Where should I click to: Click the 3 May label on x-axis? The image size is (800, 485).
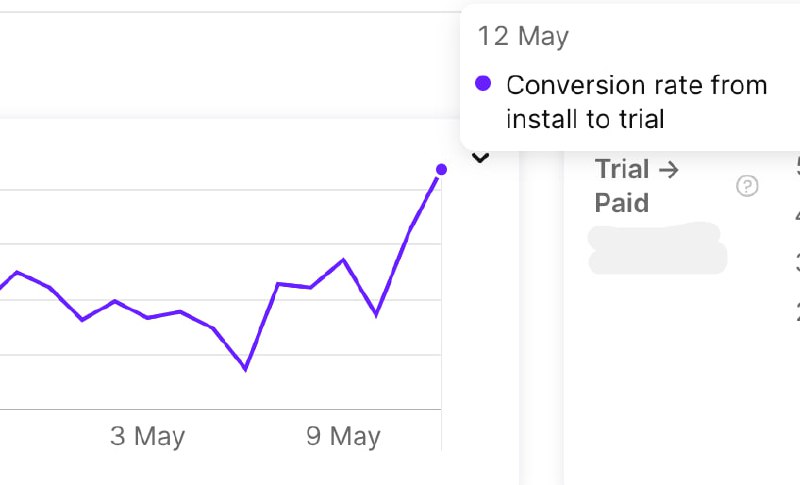point(148,437)
